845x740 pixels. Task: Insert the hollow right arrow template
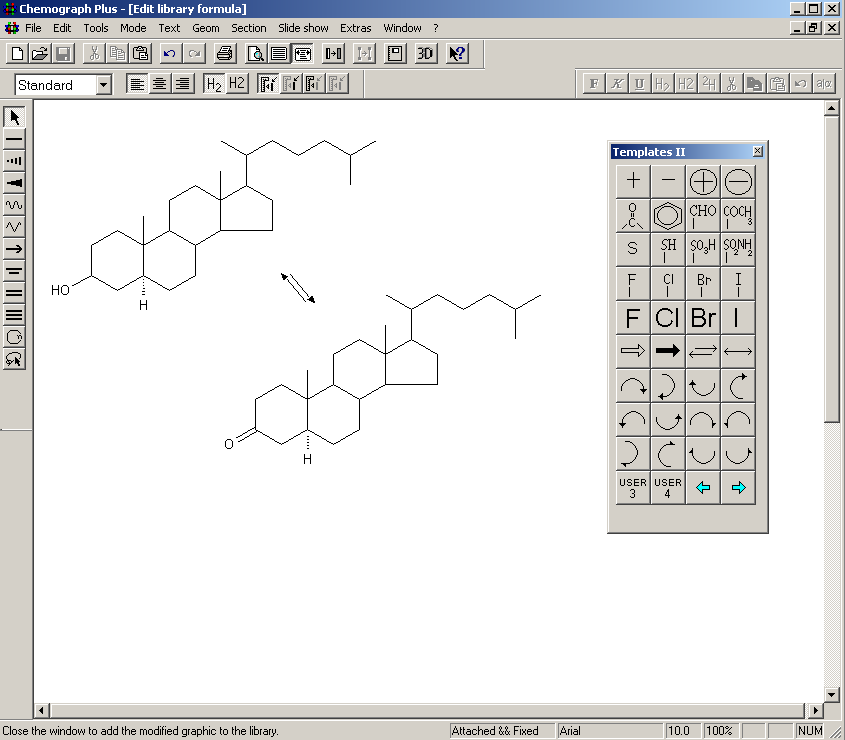point(633,351)
